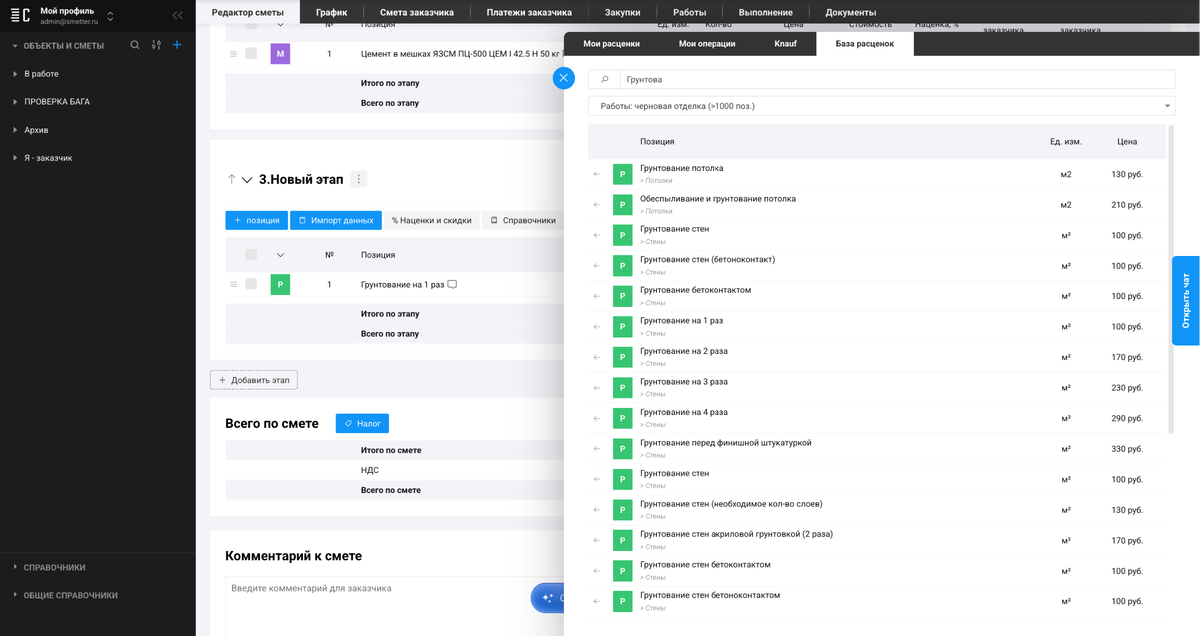The height and width of the screenshot is (636, 1200).
Task: Insert Грунтование на 3 раза via arrow
Action: [597, 387]
